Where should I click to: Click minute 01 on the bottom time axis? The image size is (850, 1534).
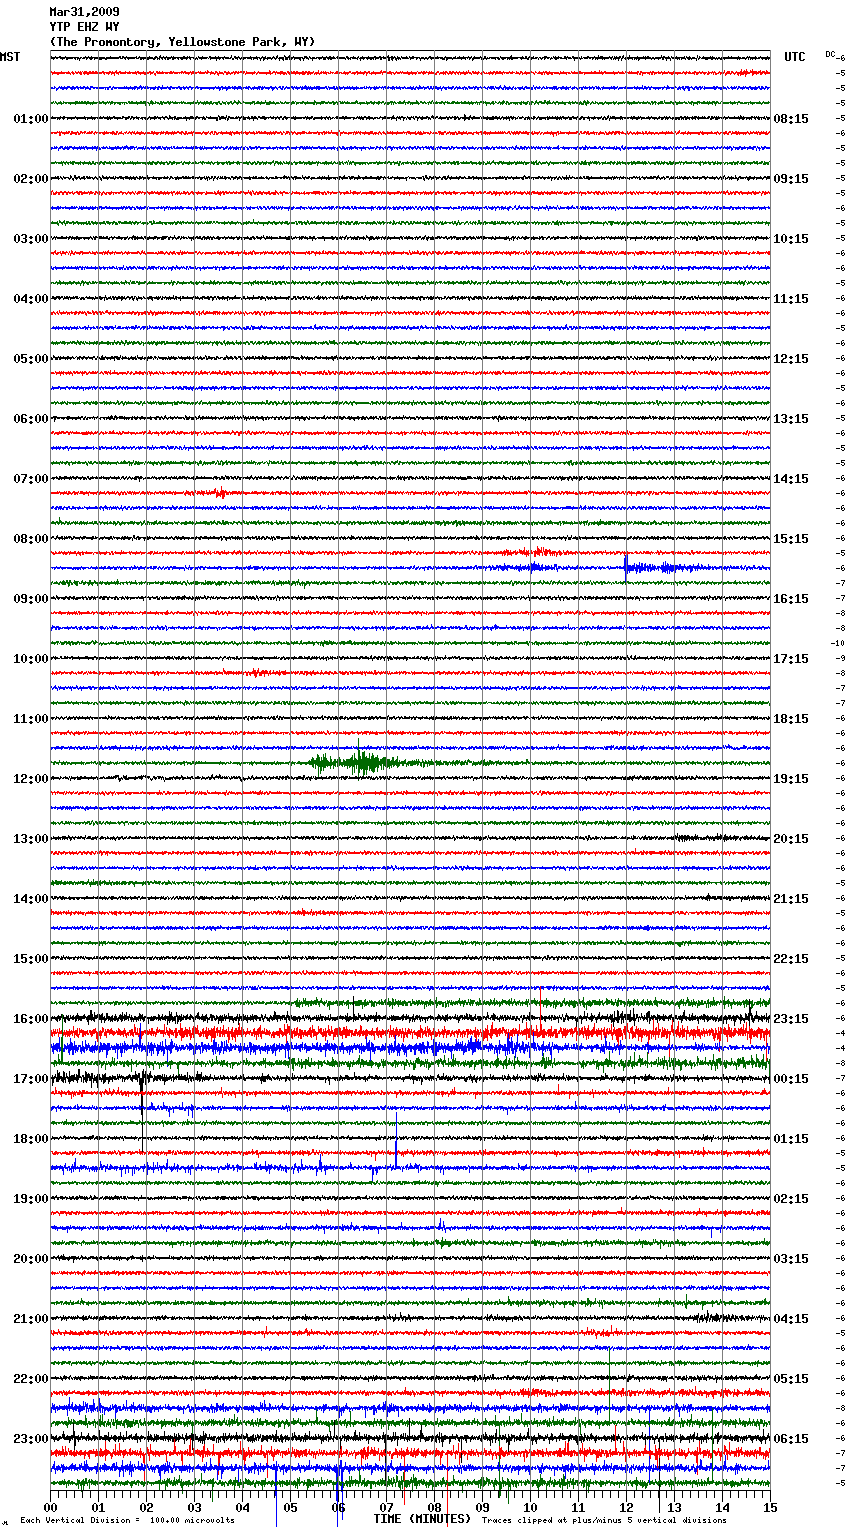98,1507
